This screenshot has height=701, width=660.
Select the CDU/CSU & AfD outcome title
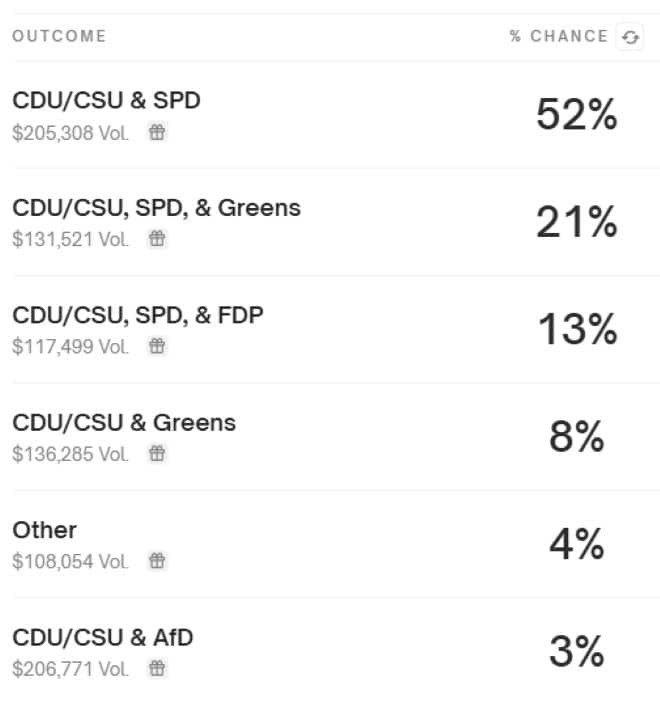point(102,637)
